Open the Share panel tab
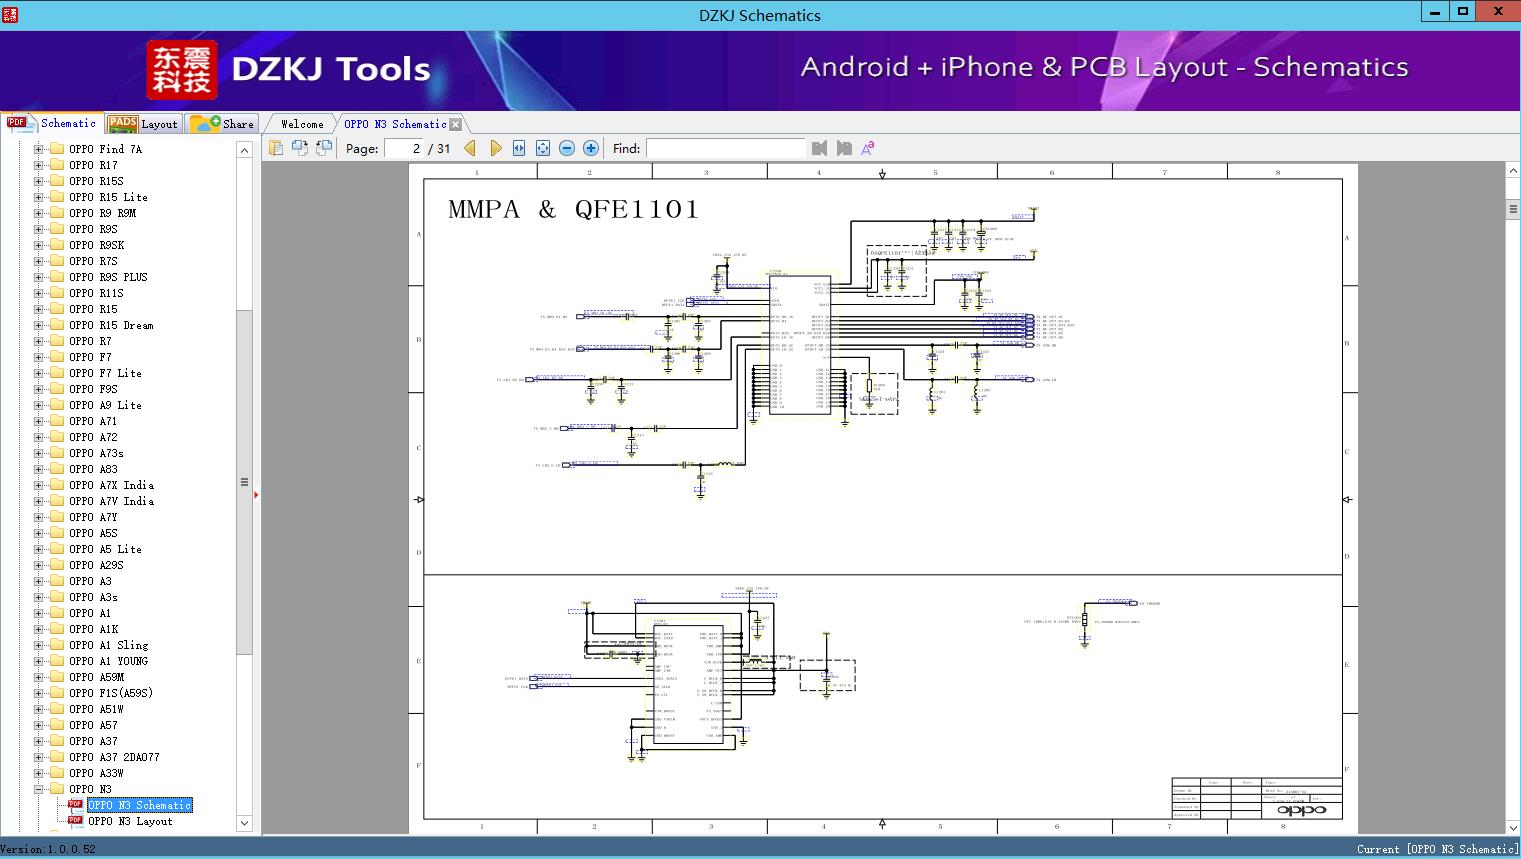The width and height of the screenshot is (1521, 859). click(x=222, y=124)
